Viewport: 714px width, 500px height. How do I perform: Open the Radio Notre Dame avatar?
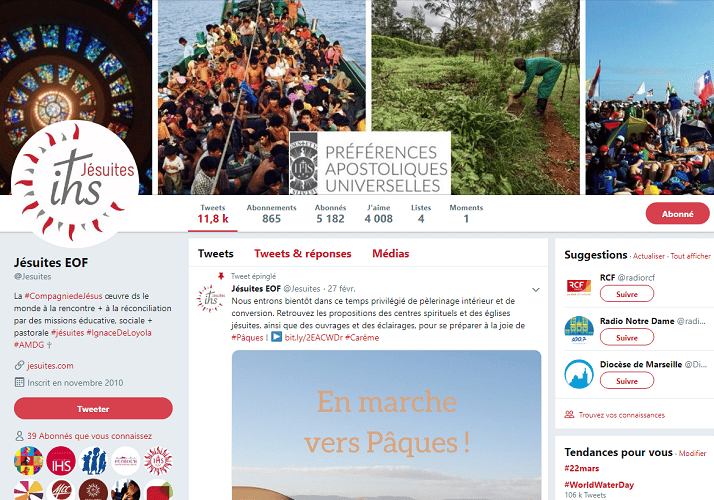(x=579, y=331)
